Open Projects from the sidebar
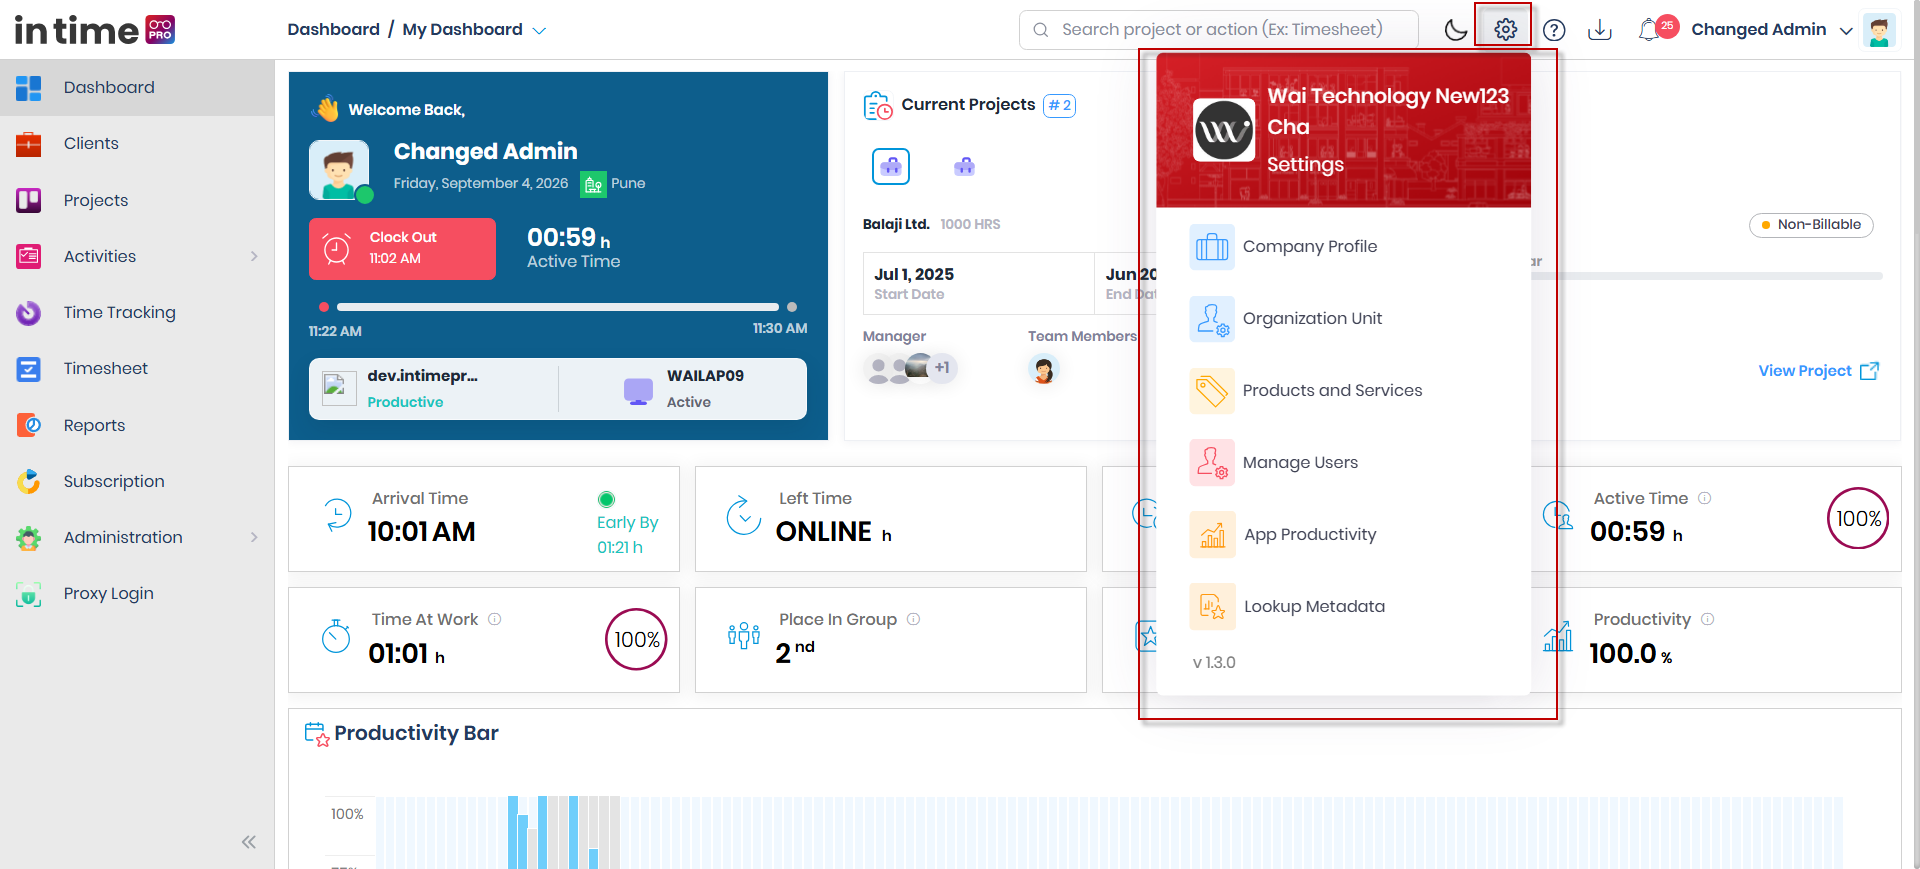 [x=137, y=200]
